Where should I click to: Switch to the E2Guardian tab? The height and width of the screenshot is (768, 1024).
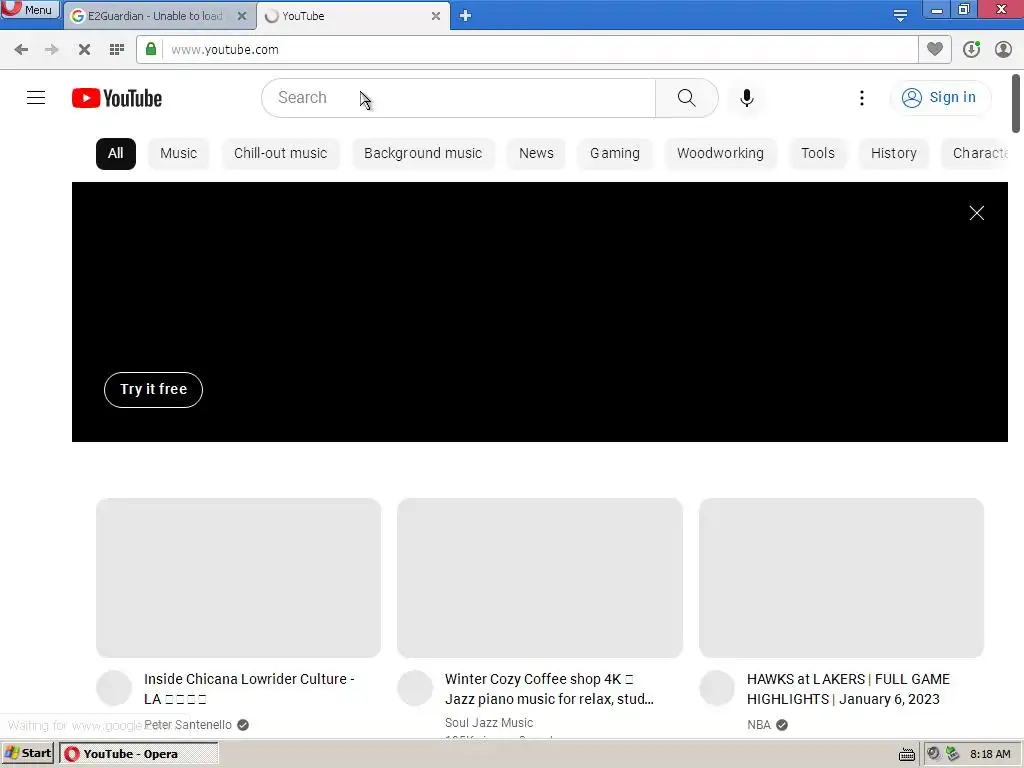[154, 16]
